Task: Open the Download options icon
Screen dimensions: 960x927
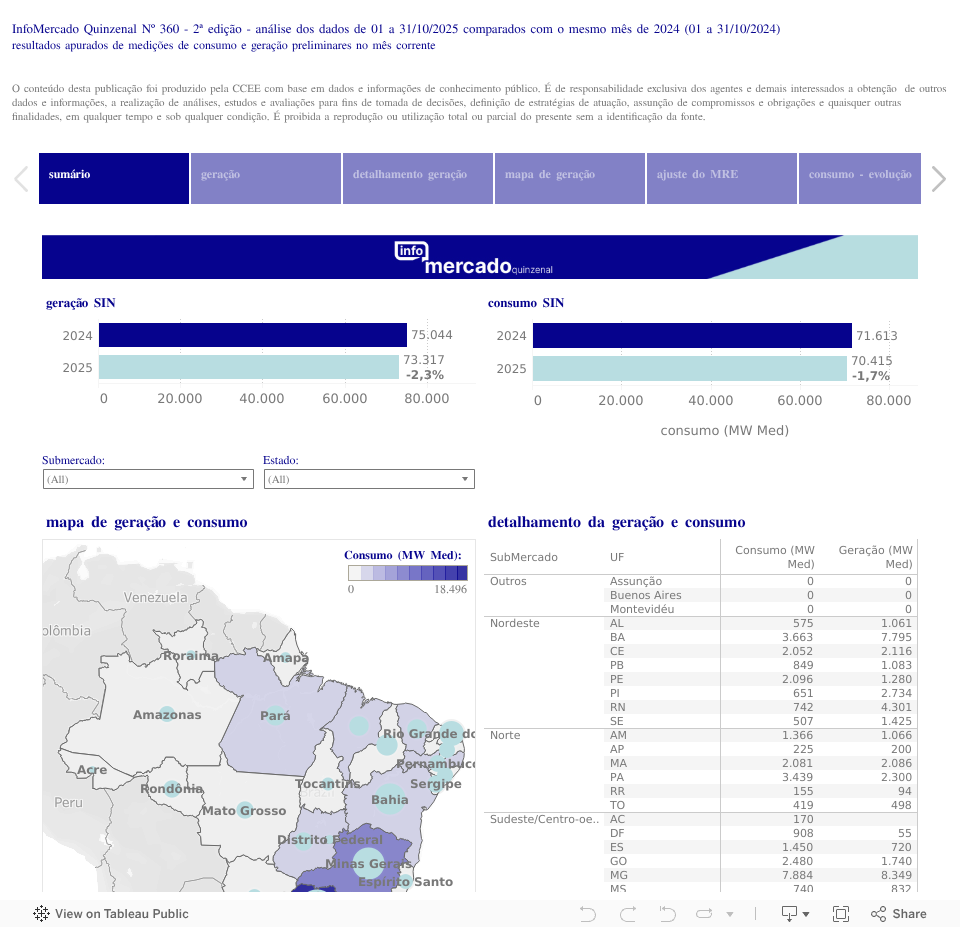Action: (790, 913)
